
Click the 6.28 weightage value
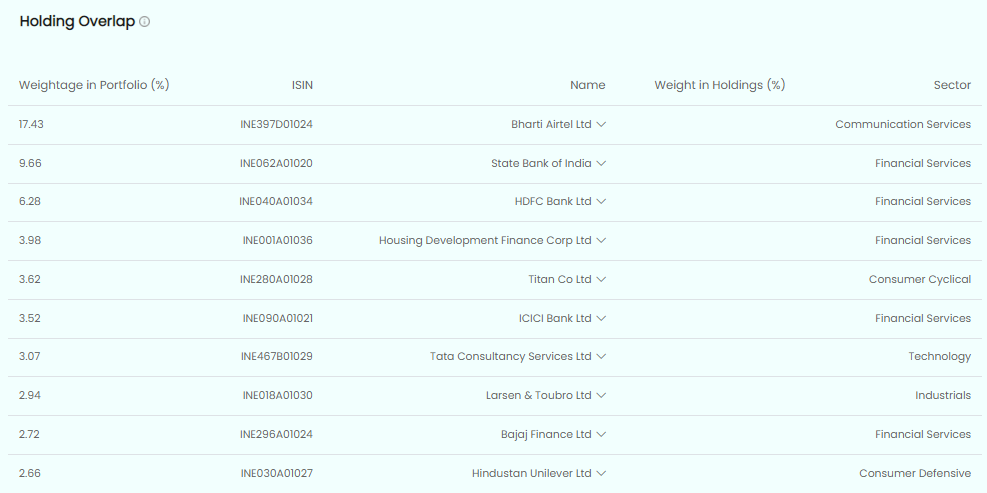point(30,201)
